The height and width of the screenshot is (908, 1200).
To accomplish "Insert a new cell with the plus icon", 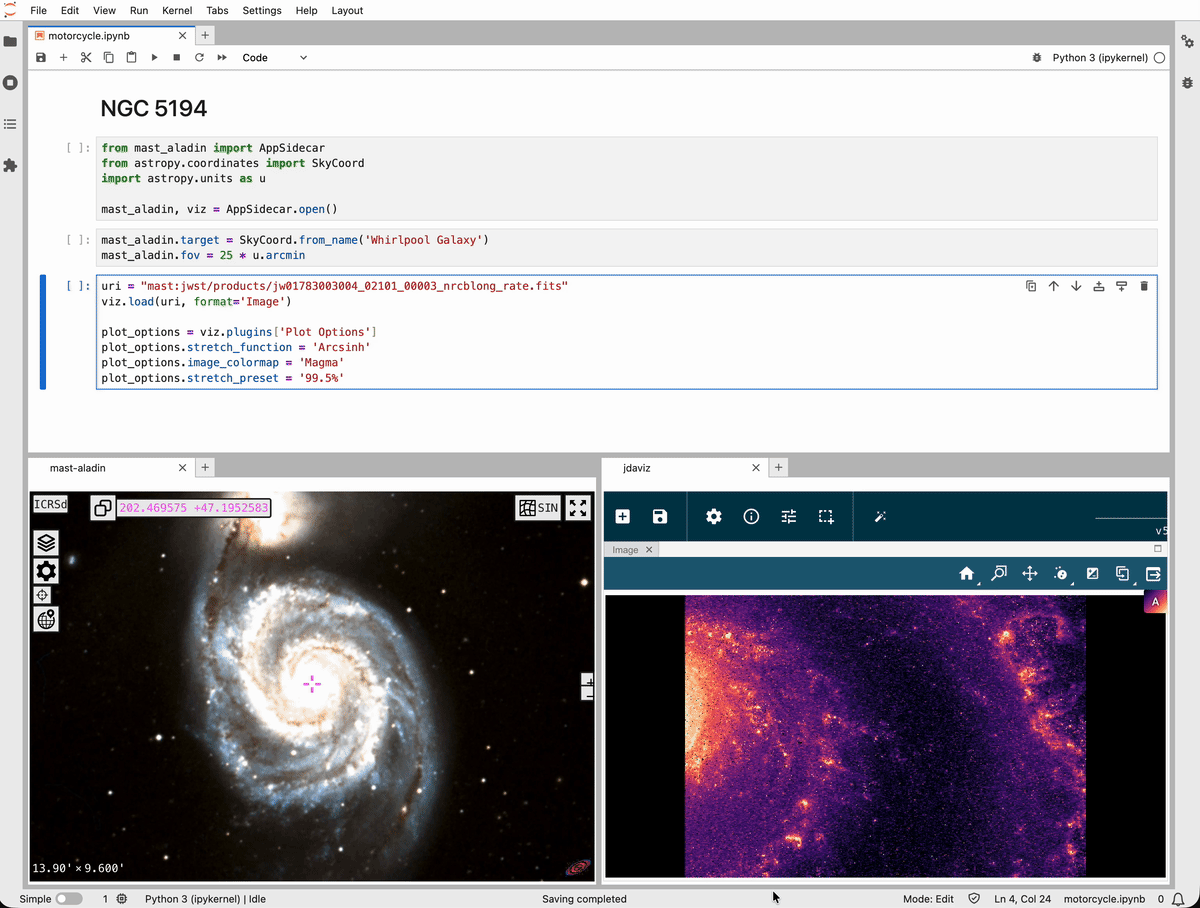I will [x=63, y=58].
